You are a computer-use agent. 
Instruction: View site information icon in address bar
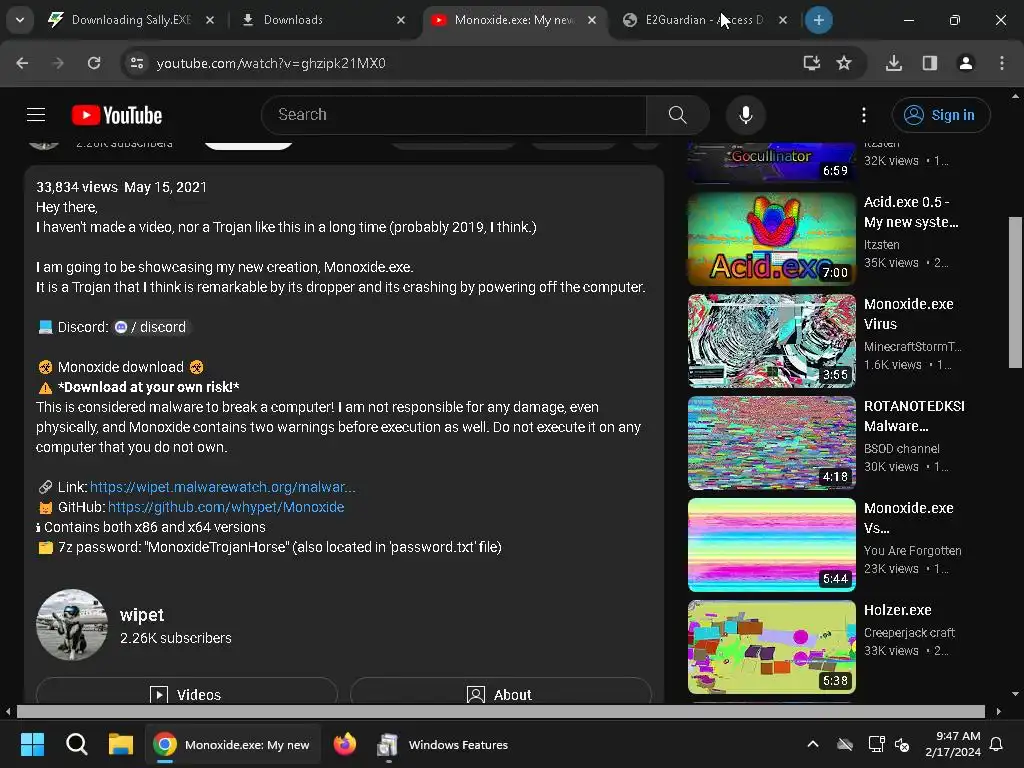coord(137,63)
